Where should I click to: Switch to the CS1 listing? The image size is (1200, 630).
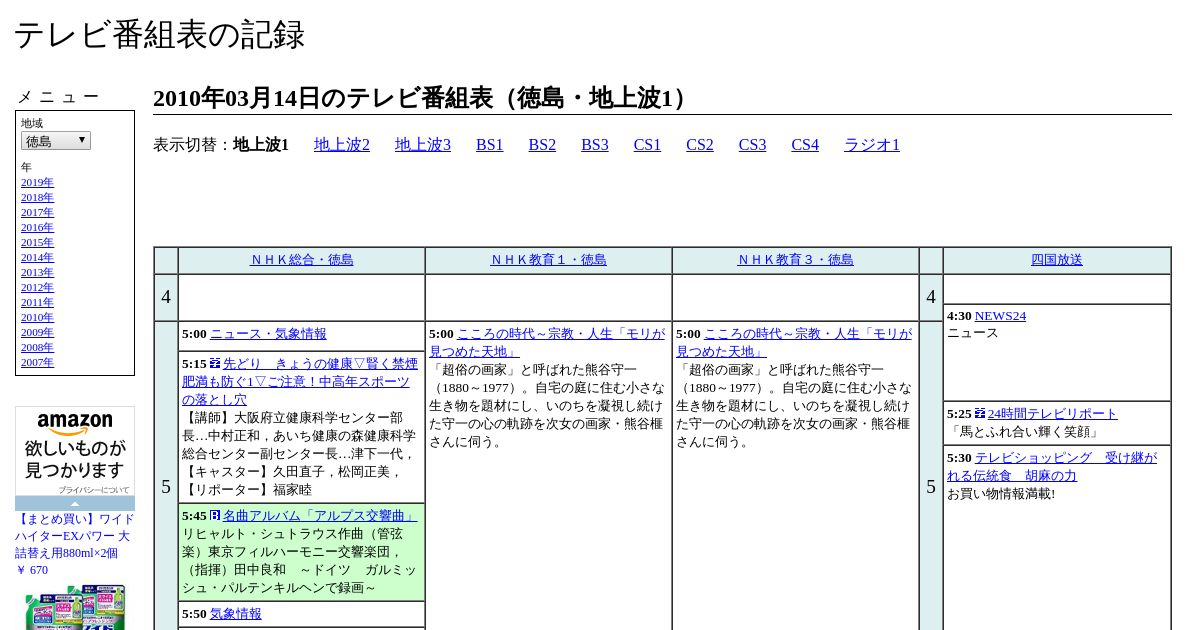pos(647,145)
